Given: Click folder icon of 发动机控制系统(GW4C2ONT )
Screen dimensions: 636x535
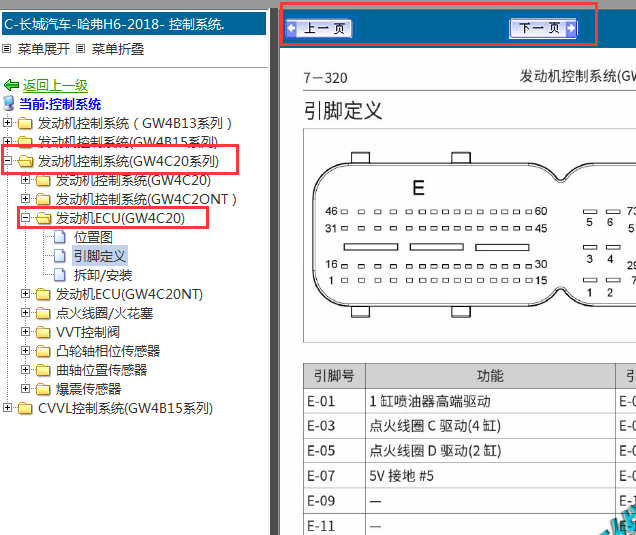Looking at the screenshot, I should click(x=43, y=199).
